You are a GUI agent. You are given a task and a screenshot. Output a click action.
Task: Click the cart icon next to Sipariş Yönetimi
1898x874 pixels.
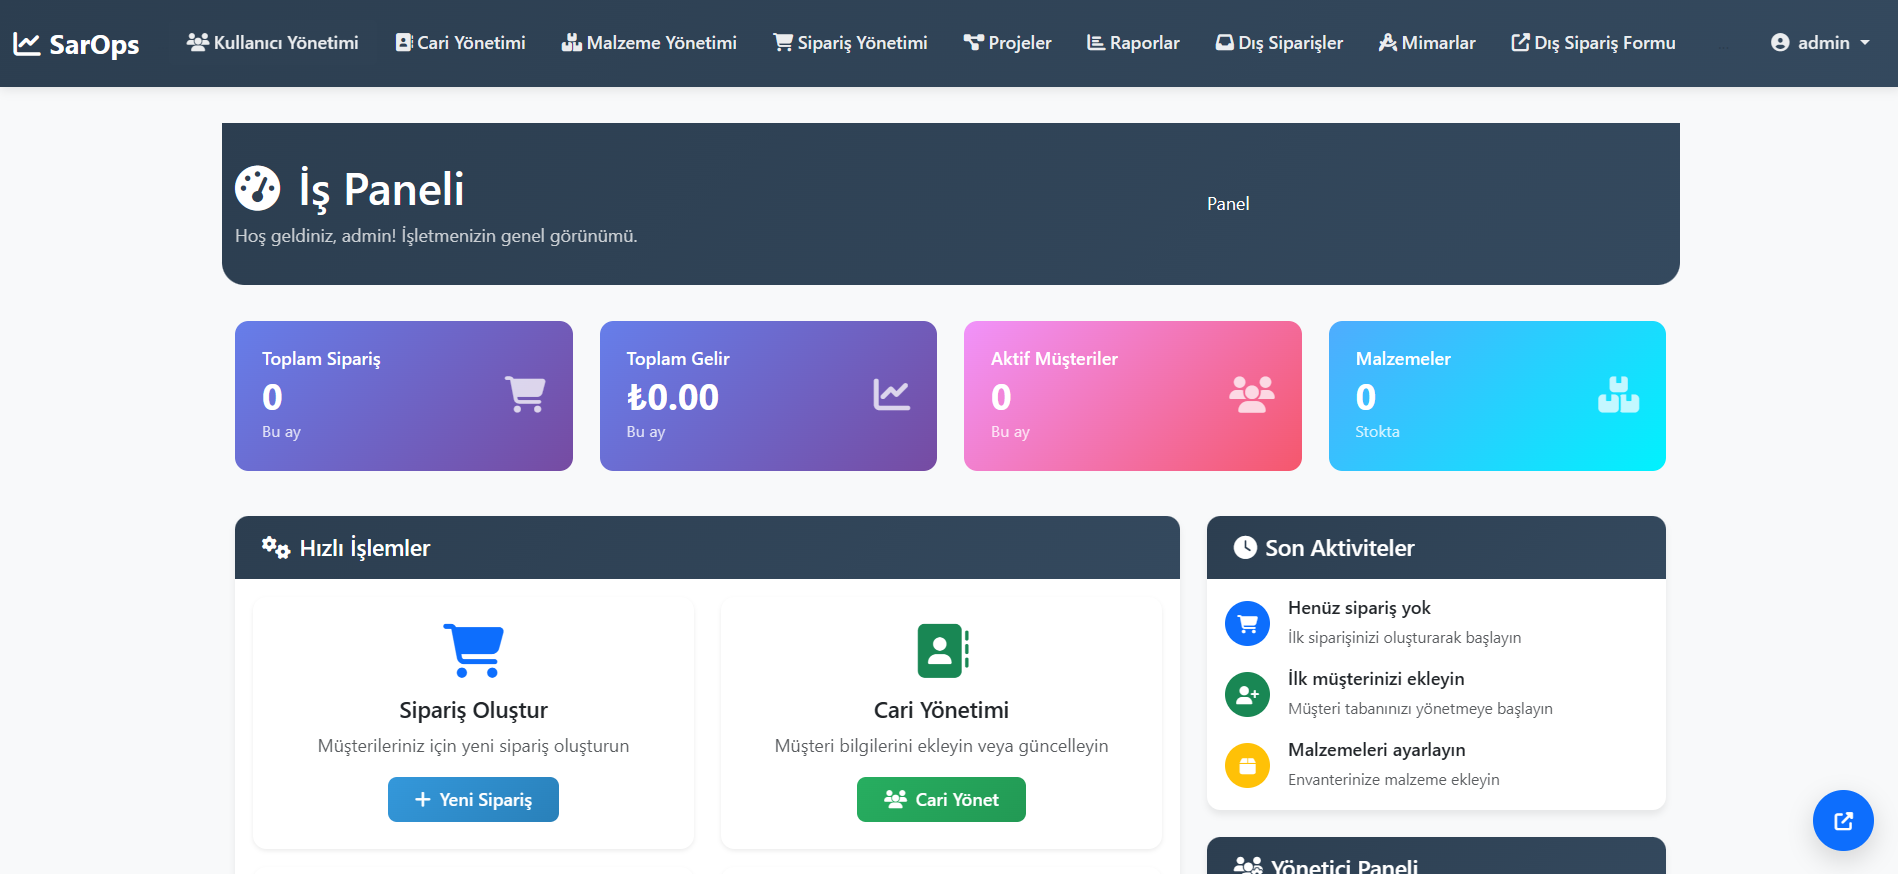pos(783,43)
